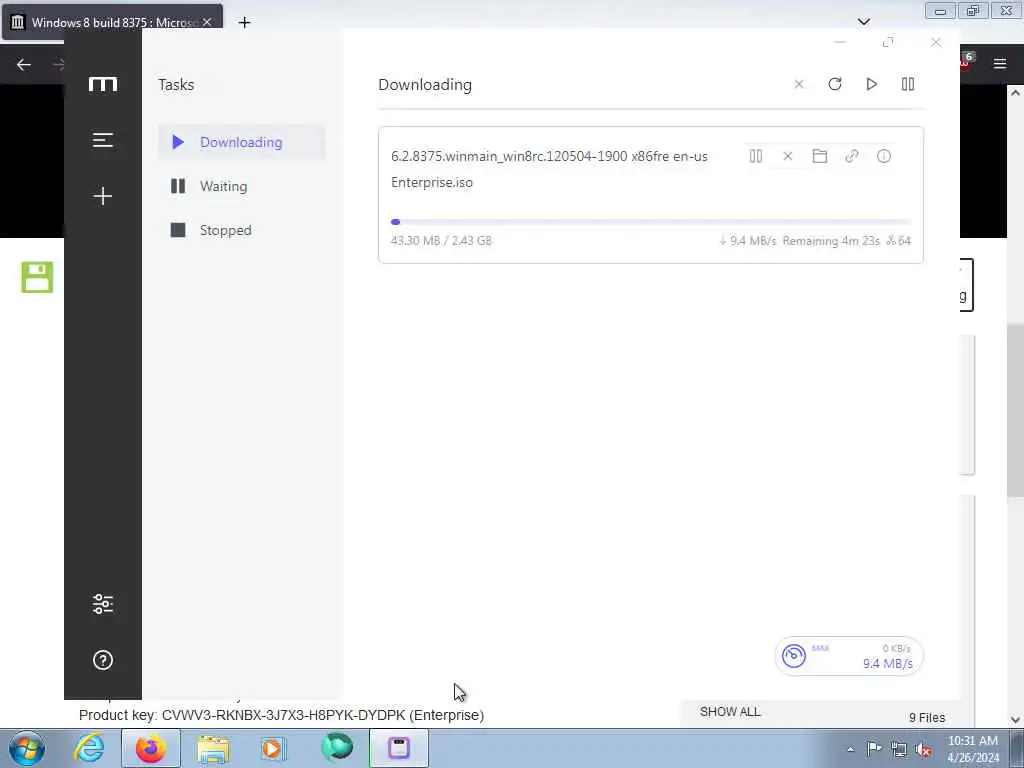The image size is (1024, 768).
Task: Launch Internet Explorer from taskbar
Action: 89,748
